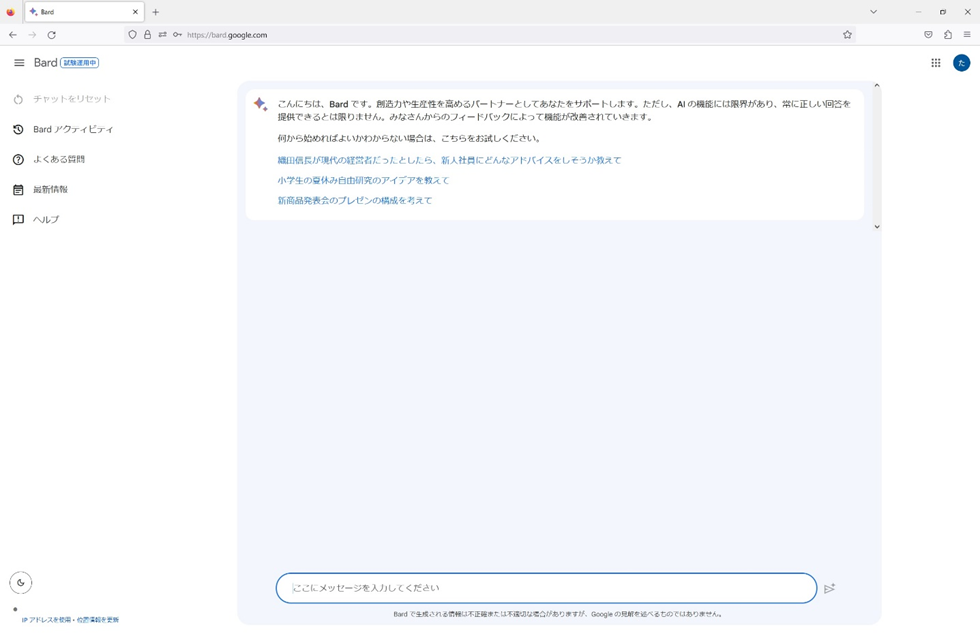Select 最新情報 in the sidebar

[x=51, y=189]
